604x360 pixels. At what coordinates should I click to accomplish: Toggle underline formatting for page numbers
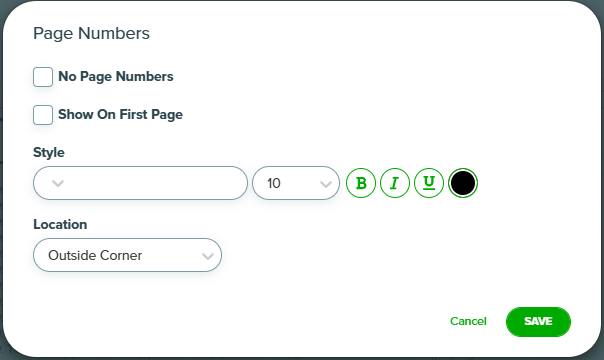coord(429,183)
